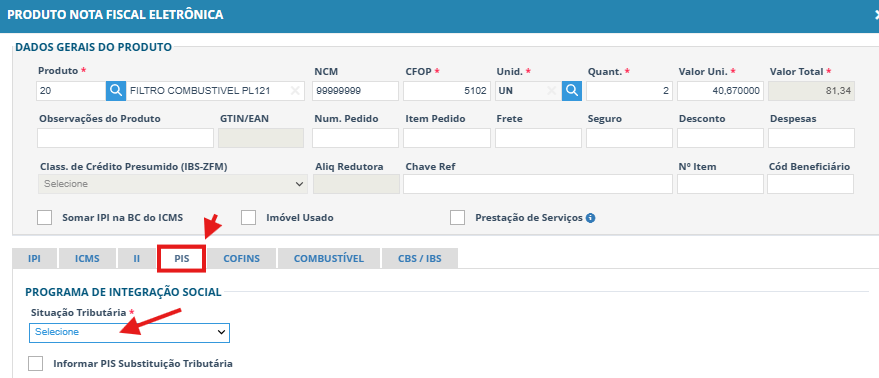This screenshot has height=378, width=879.
Task: Click the DADOS GERAIS DO PRODUTO heading
Action: click(x=94, y=47)
